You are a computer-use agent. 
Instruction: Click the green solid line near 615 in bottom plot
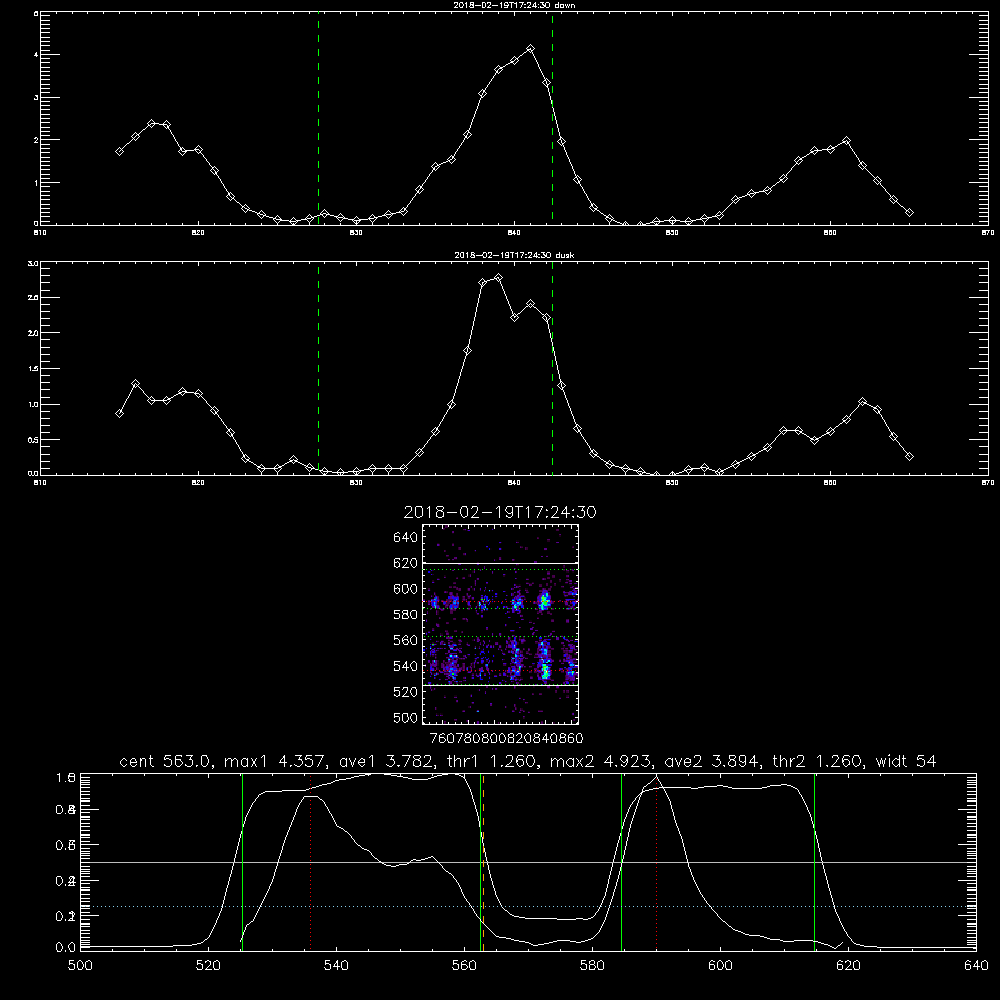(x=814, y=862)
